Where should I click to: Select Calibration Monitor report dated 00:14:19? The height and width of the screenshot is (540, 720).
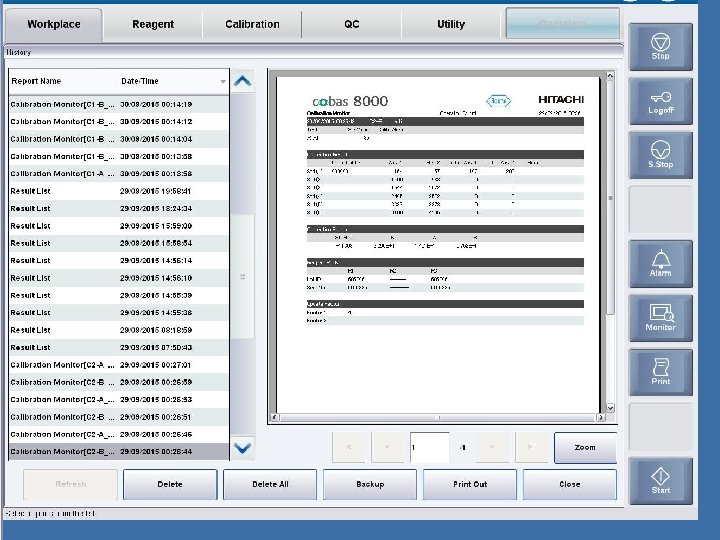pyautogui.click(x=118, y=105)
